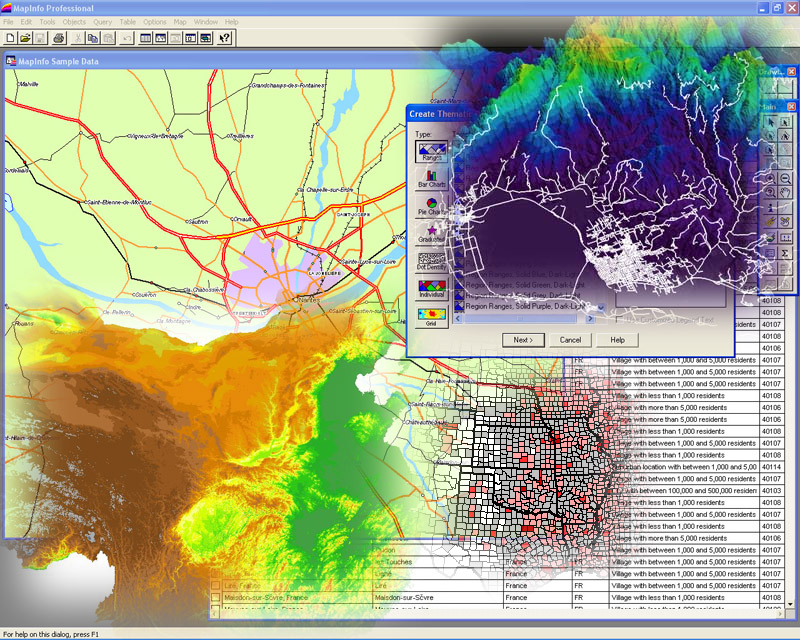Open the Query menu
The height and width of the screenshot is (640, 800).
pos(102,21)
